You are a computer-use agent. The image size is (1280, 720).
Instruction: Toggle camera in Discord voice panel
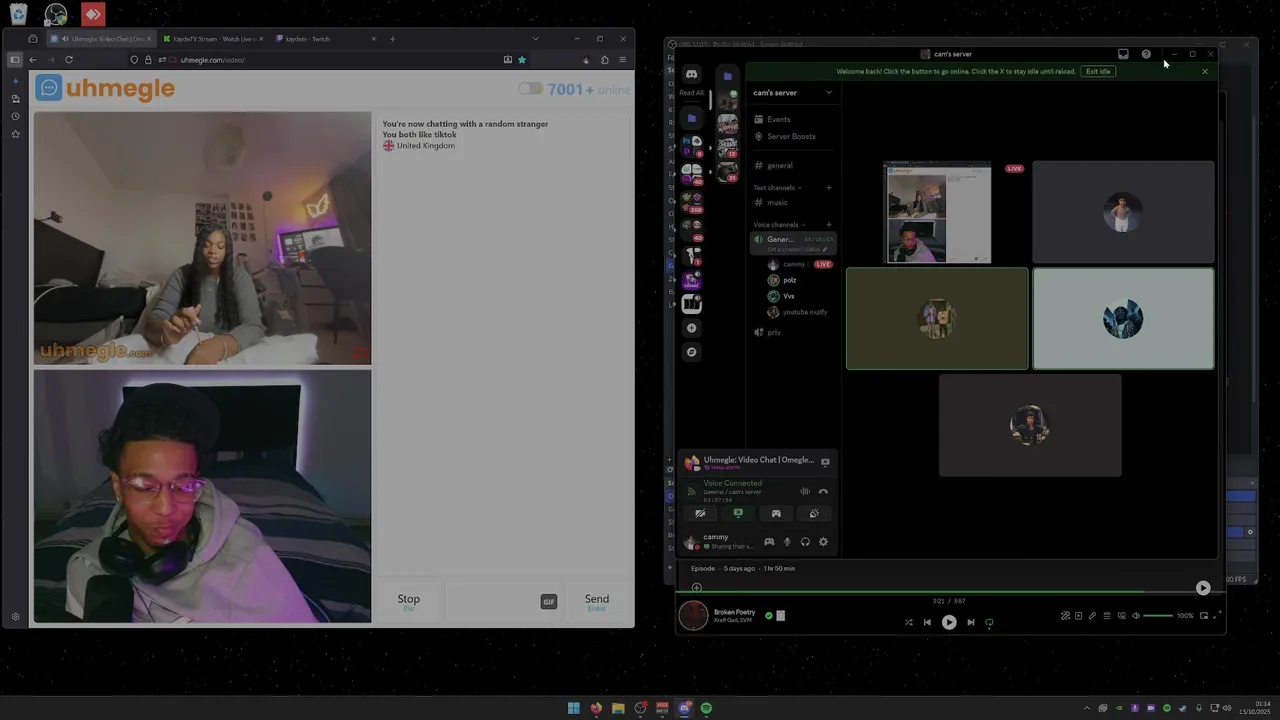[x=700, y=513]
